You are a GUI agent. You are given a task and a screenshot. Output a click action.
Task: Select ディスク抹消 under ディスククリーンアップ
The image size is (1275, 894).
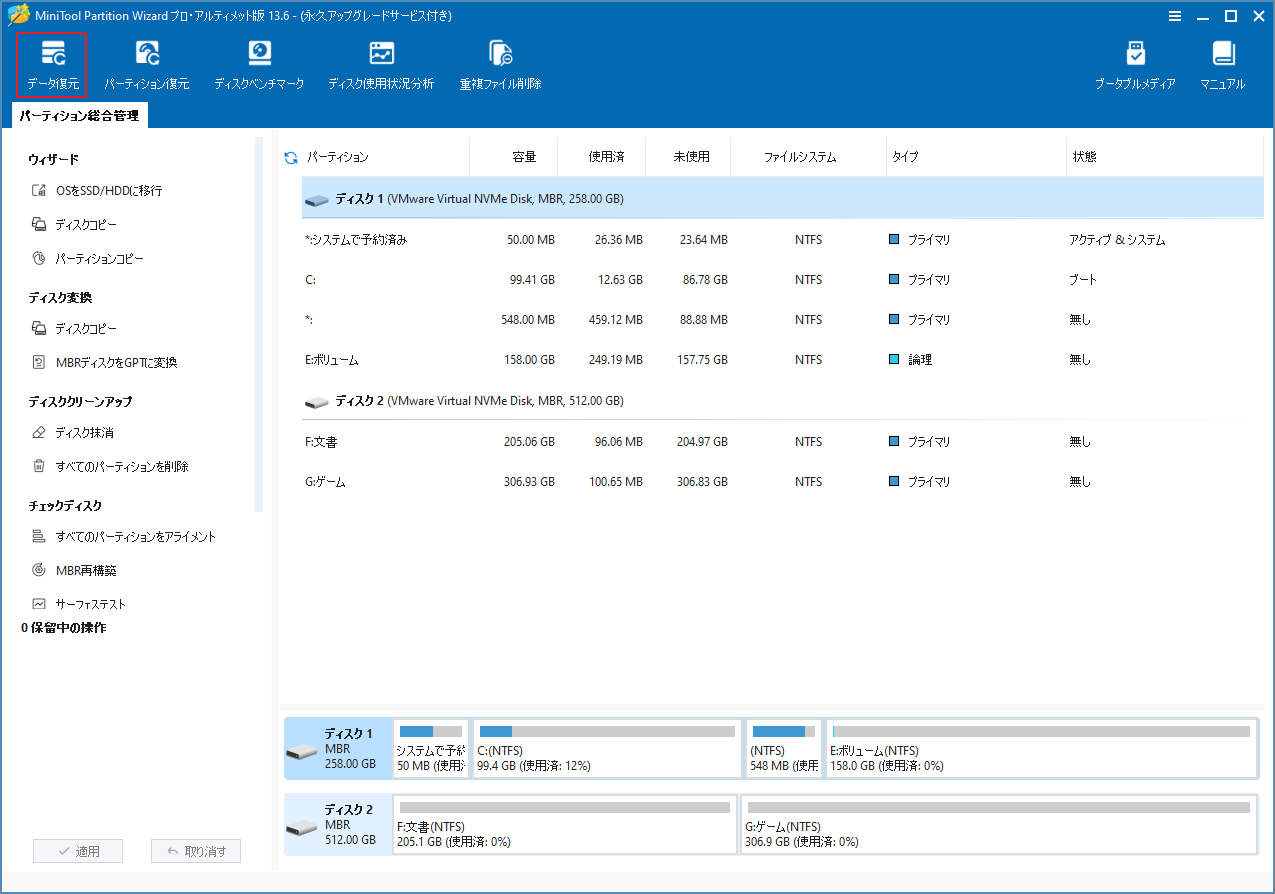click(85, 433)
